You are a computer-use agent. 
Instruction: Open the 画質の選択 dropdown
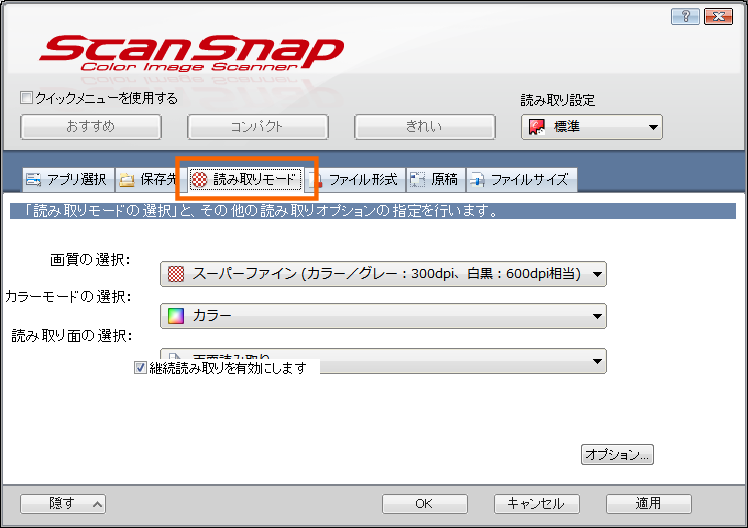[597, 273]
